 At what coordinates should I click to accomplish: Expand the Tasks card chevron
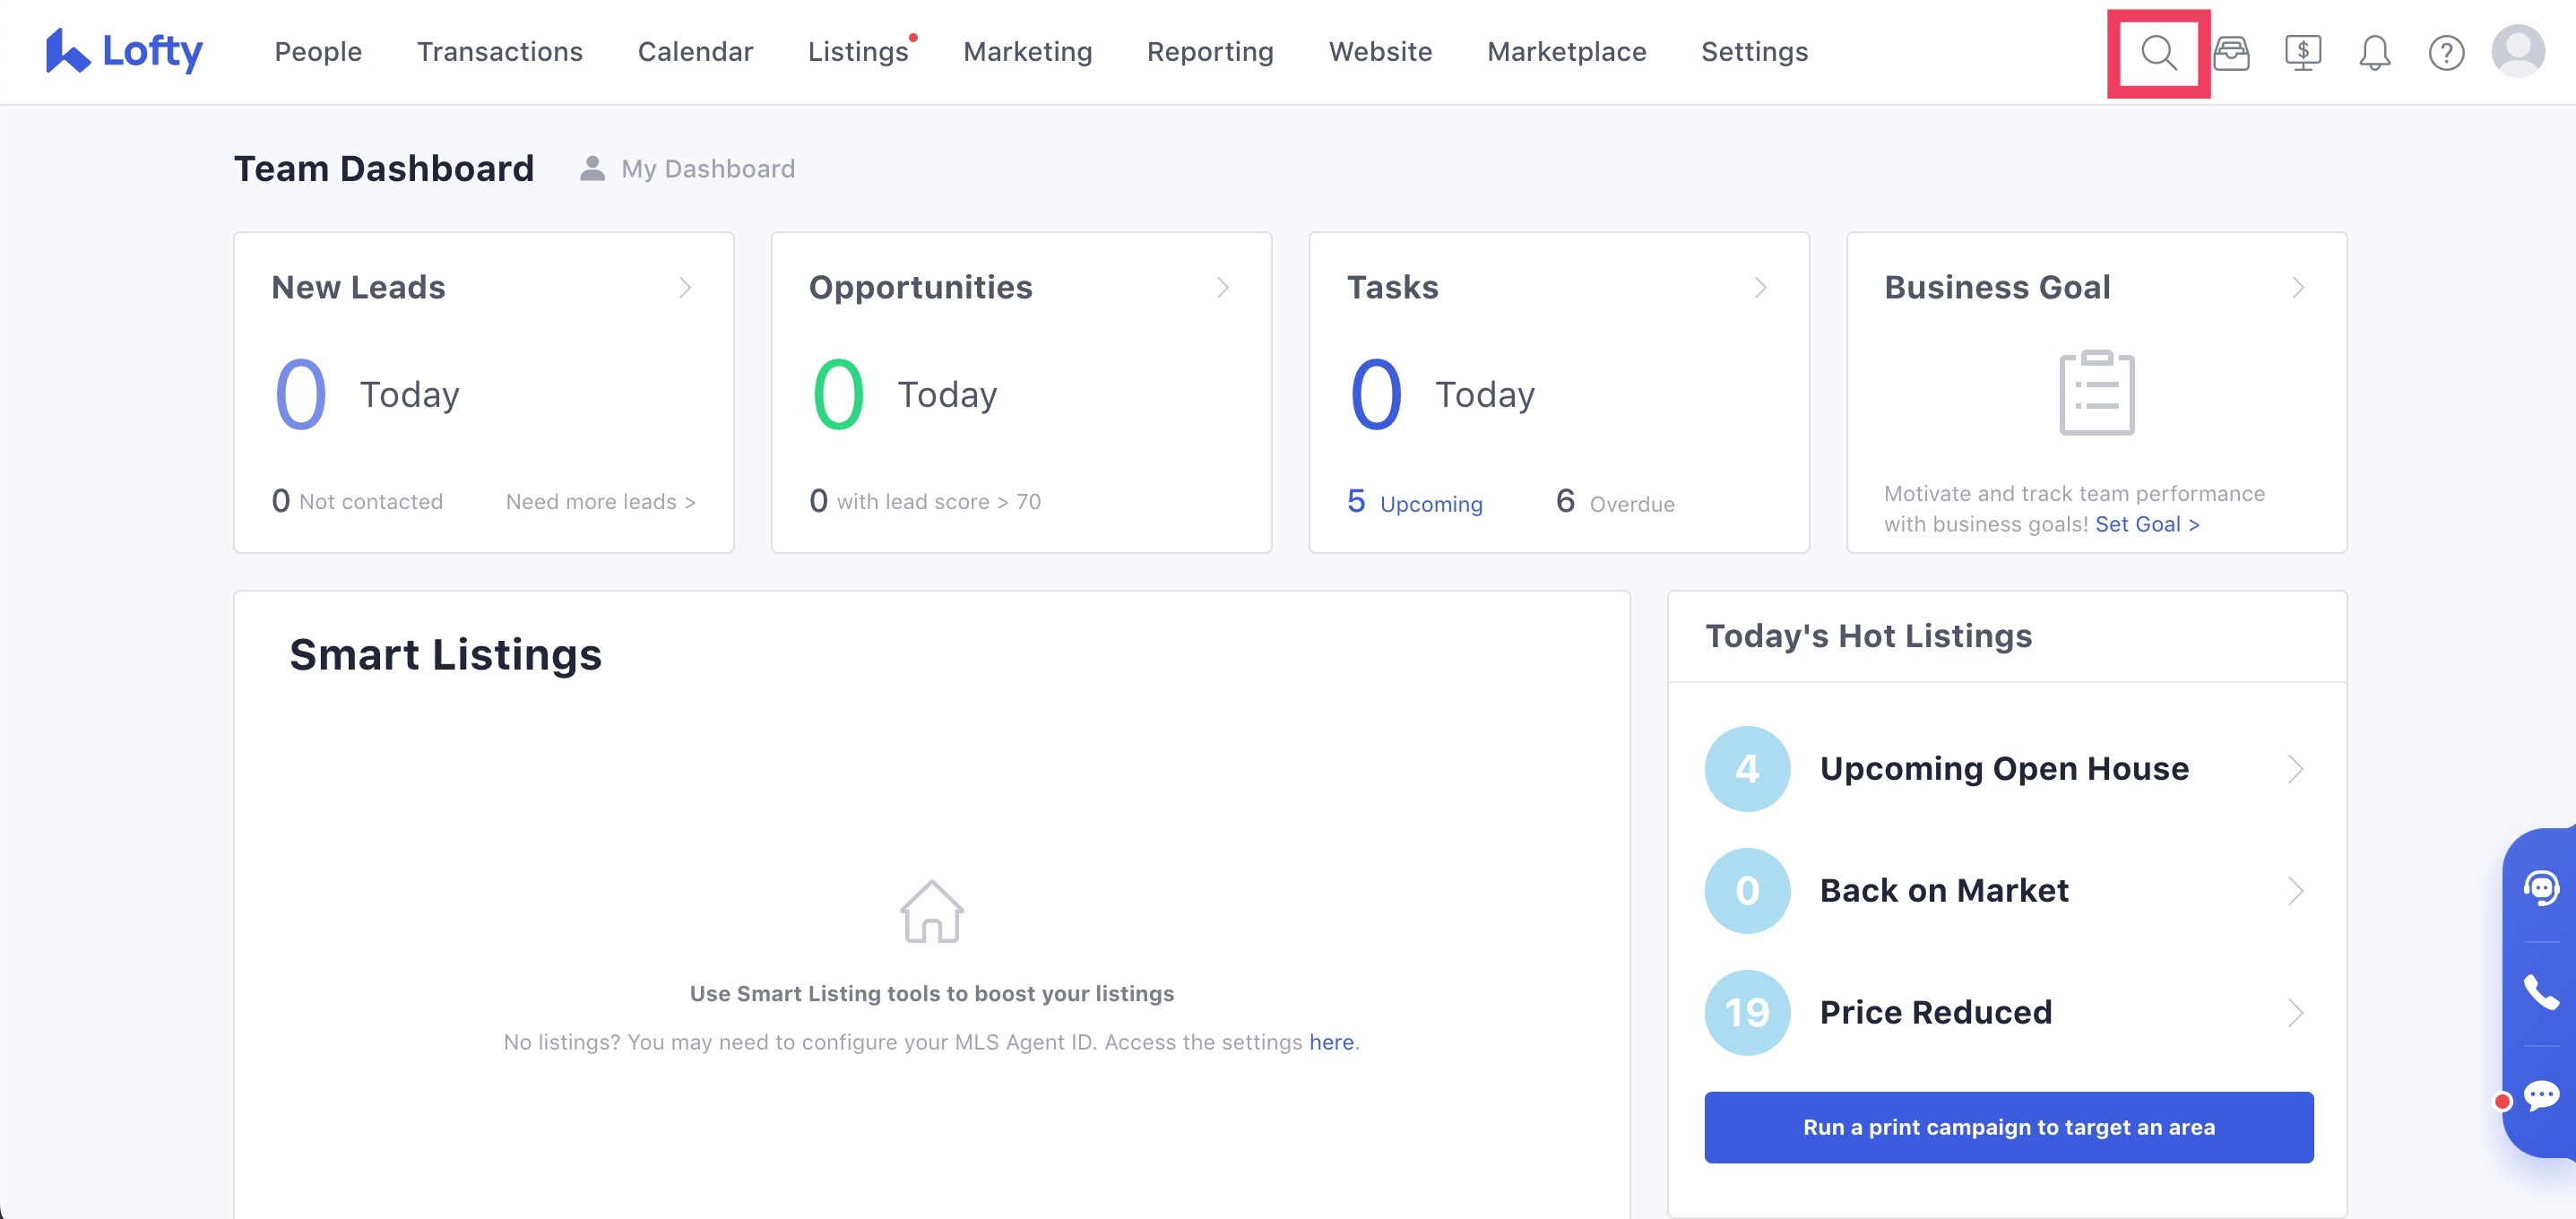(1760, 288)
